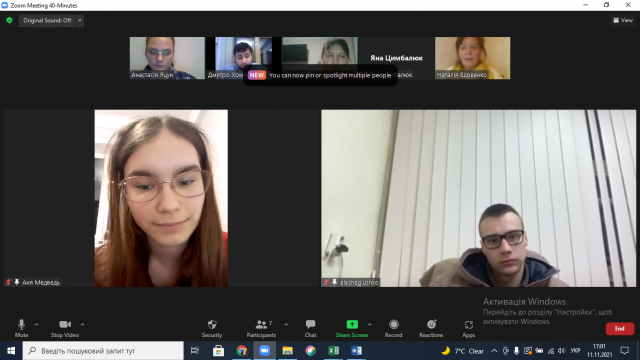Select Наталія Вдовенко video thumbnail
640x360 pixels.
pyautogui.click(x=472, y=58)
